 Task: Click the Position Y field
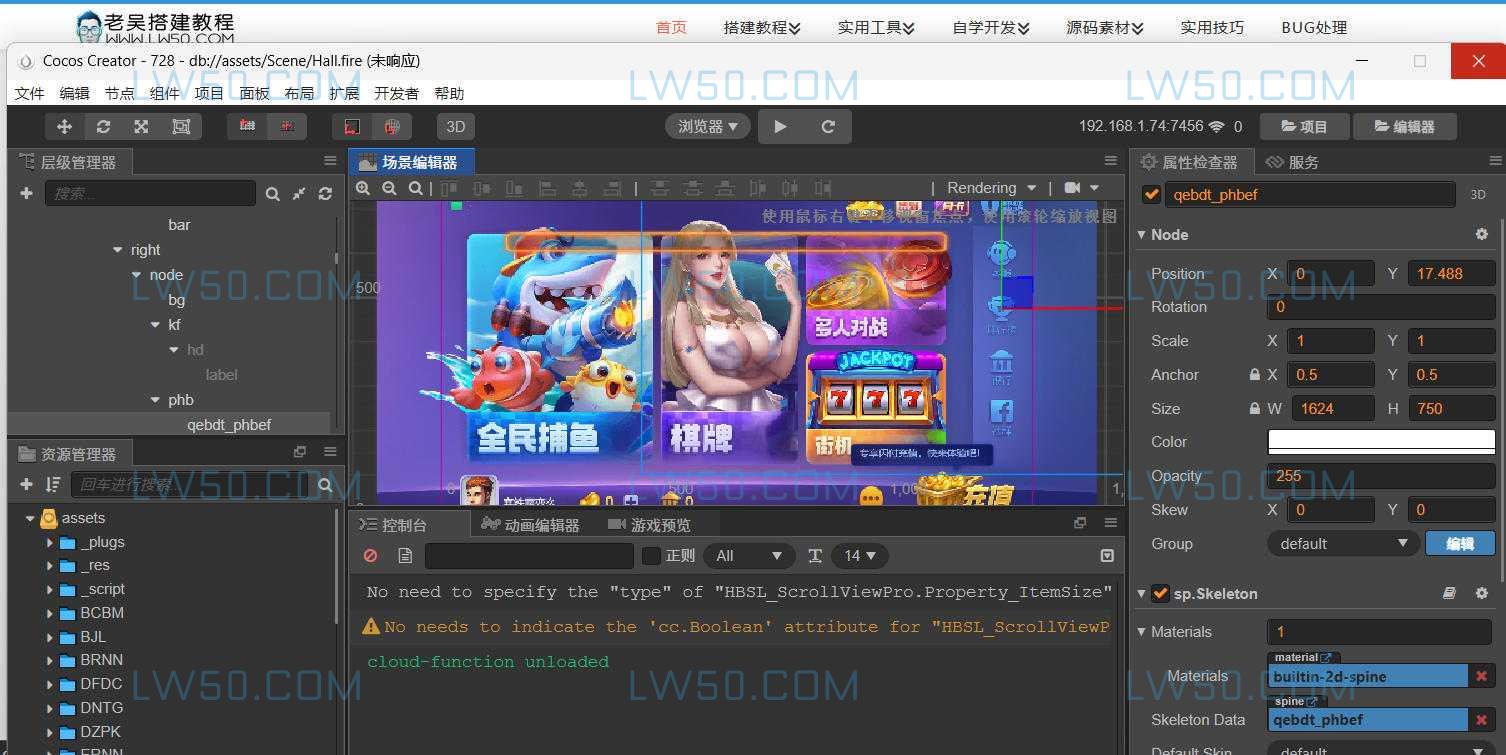pyautogui.click(x=1451, y=273)
